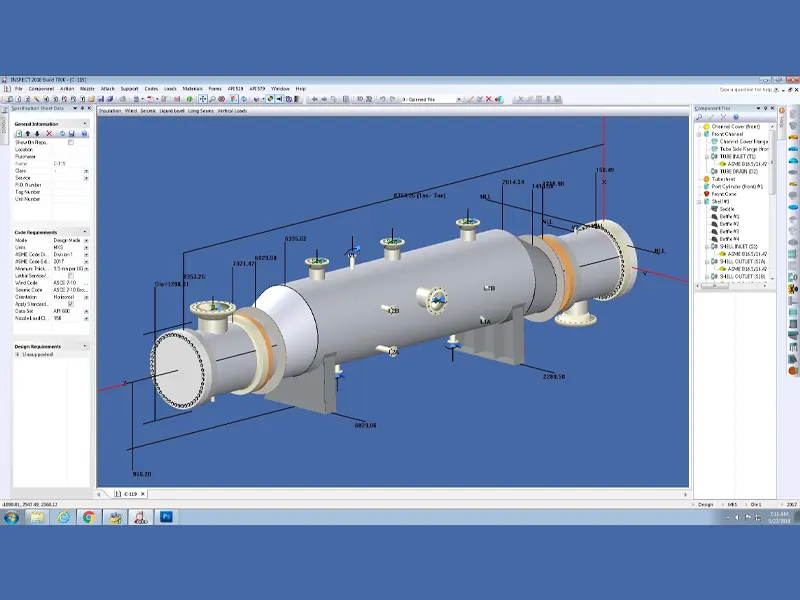
Task: Toggle the Show On Report checkbox
Action: [x=70, y=142]
